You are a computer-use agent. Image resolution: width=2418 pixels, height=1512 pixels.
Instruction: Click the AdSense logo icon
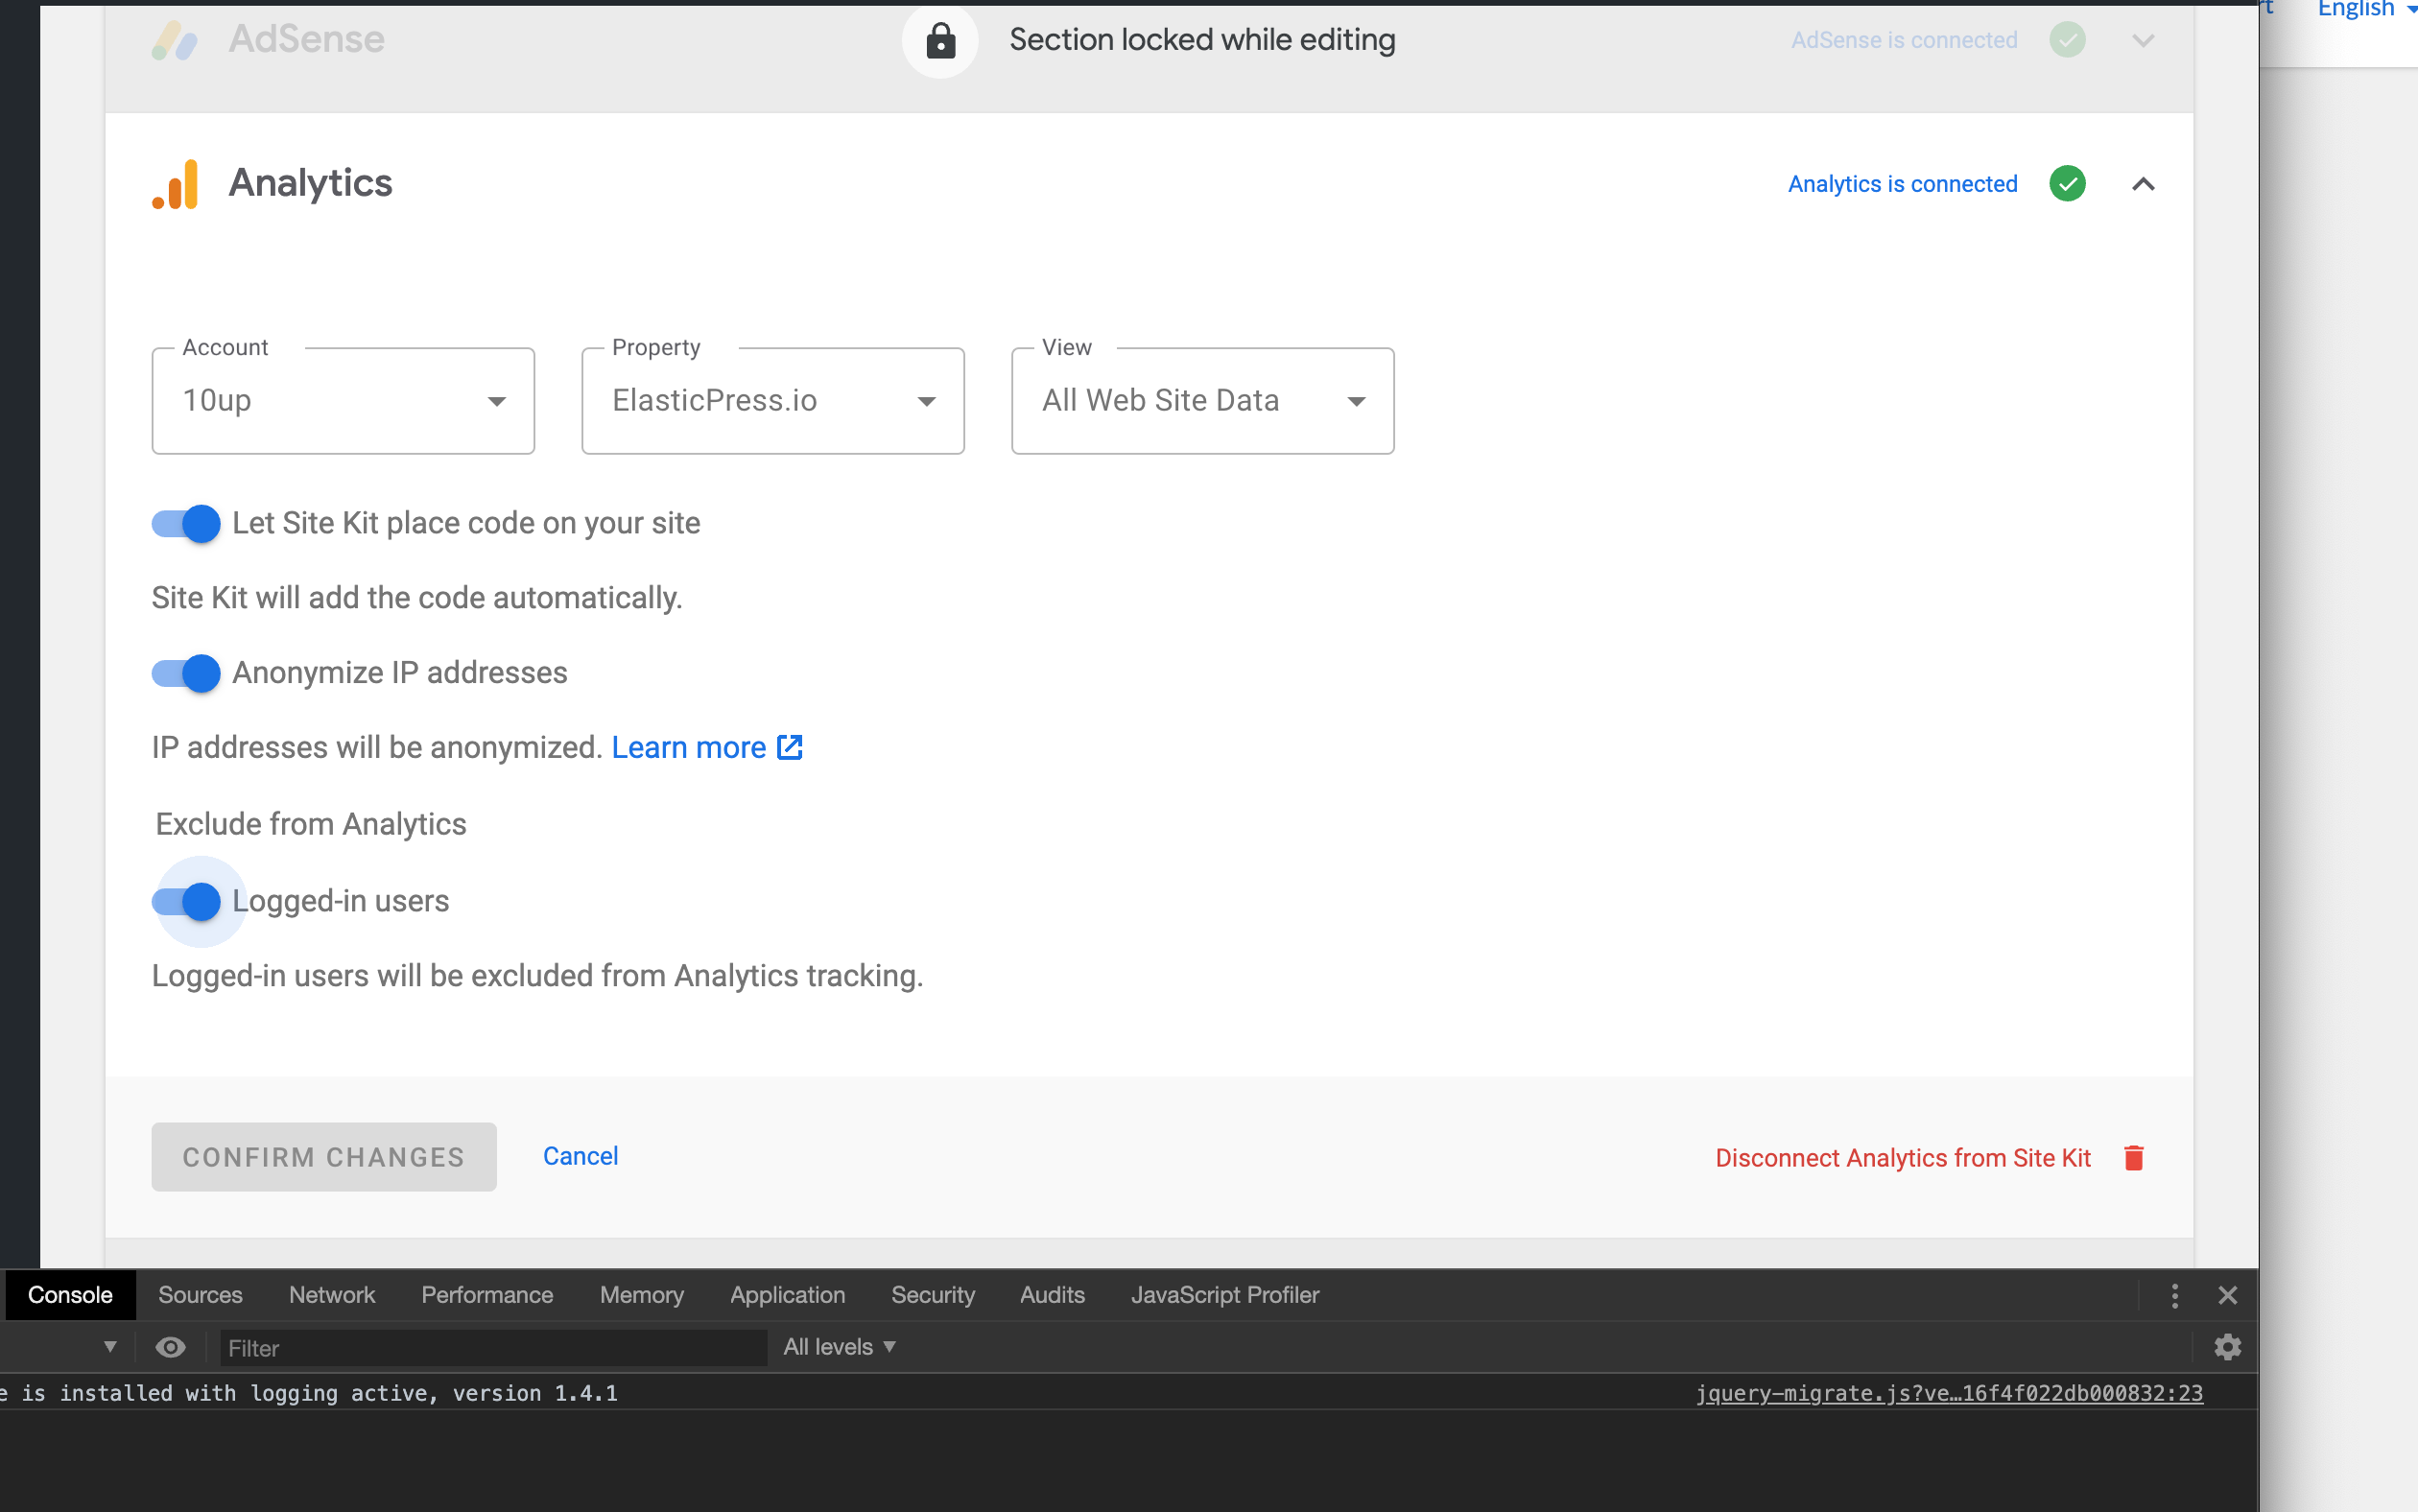(175, 40)
